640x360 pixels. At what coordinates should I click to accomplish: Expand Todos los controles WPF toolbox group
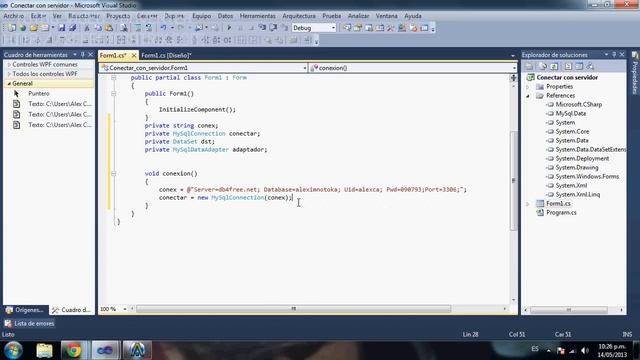pos(9,74)
